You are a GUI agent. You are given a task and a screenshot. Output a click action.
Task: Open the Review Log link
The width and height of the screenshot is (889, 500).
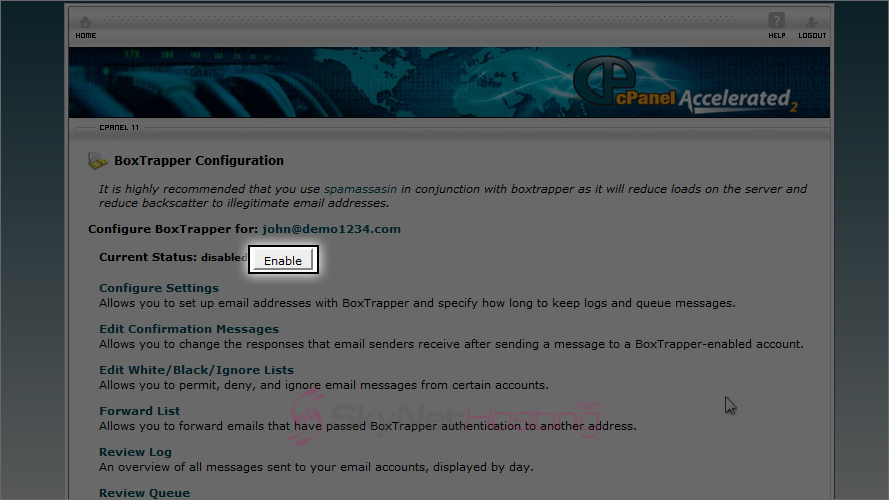click(135, 452)
